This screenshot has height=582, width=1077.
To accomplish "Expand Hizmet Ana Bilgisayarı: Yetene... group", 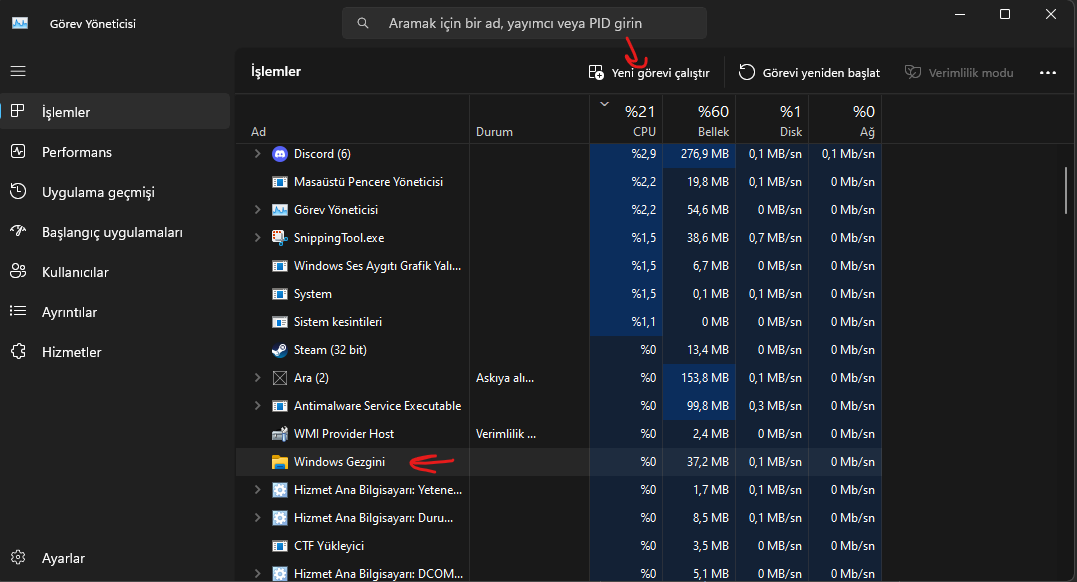I will click(x=258, y=490).
